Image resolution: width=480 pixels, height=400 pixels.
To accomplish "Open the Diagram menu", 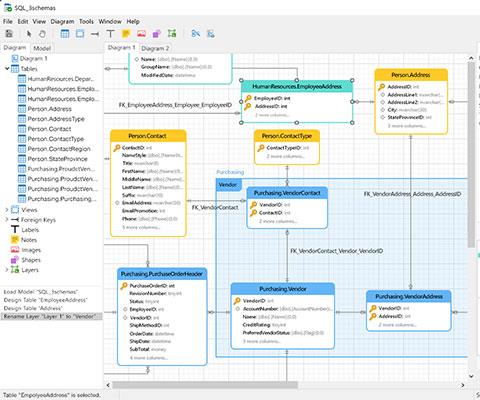I will click(x=62, y=21).
